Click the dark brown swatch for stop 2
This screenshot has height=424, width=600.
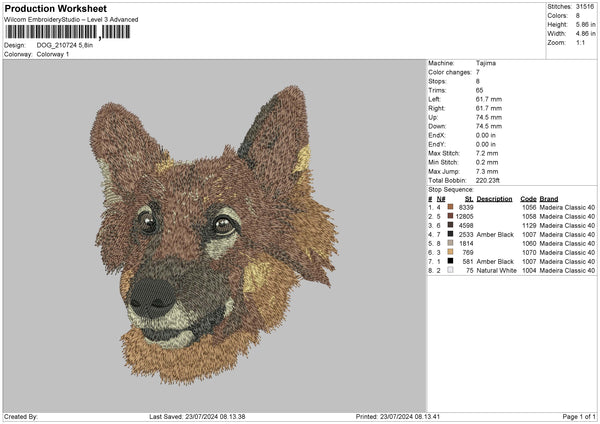pos(451,216)
